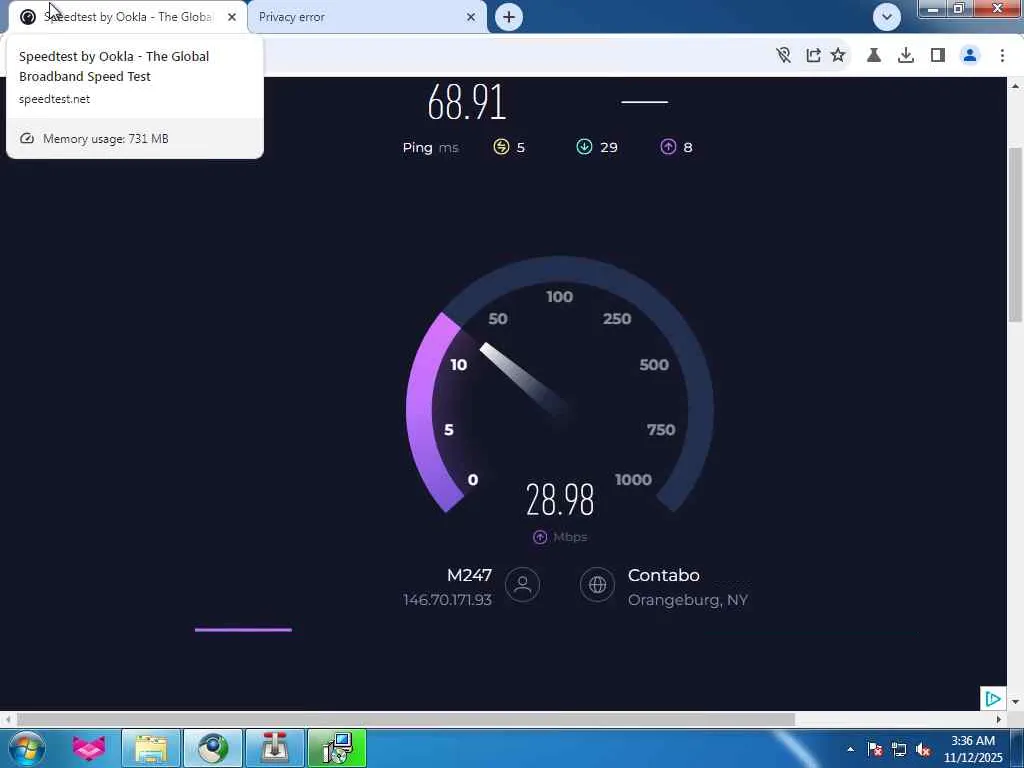1024x768 pixels.
Task: Click the Ping ms label
Action: pyautogui.click(x=430, y=148)
